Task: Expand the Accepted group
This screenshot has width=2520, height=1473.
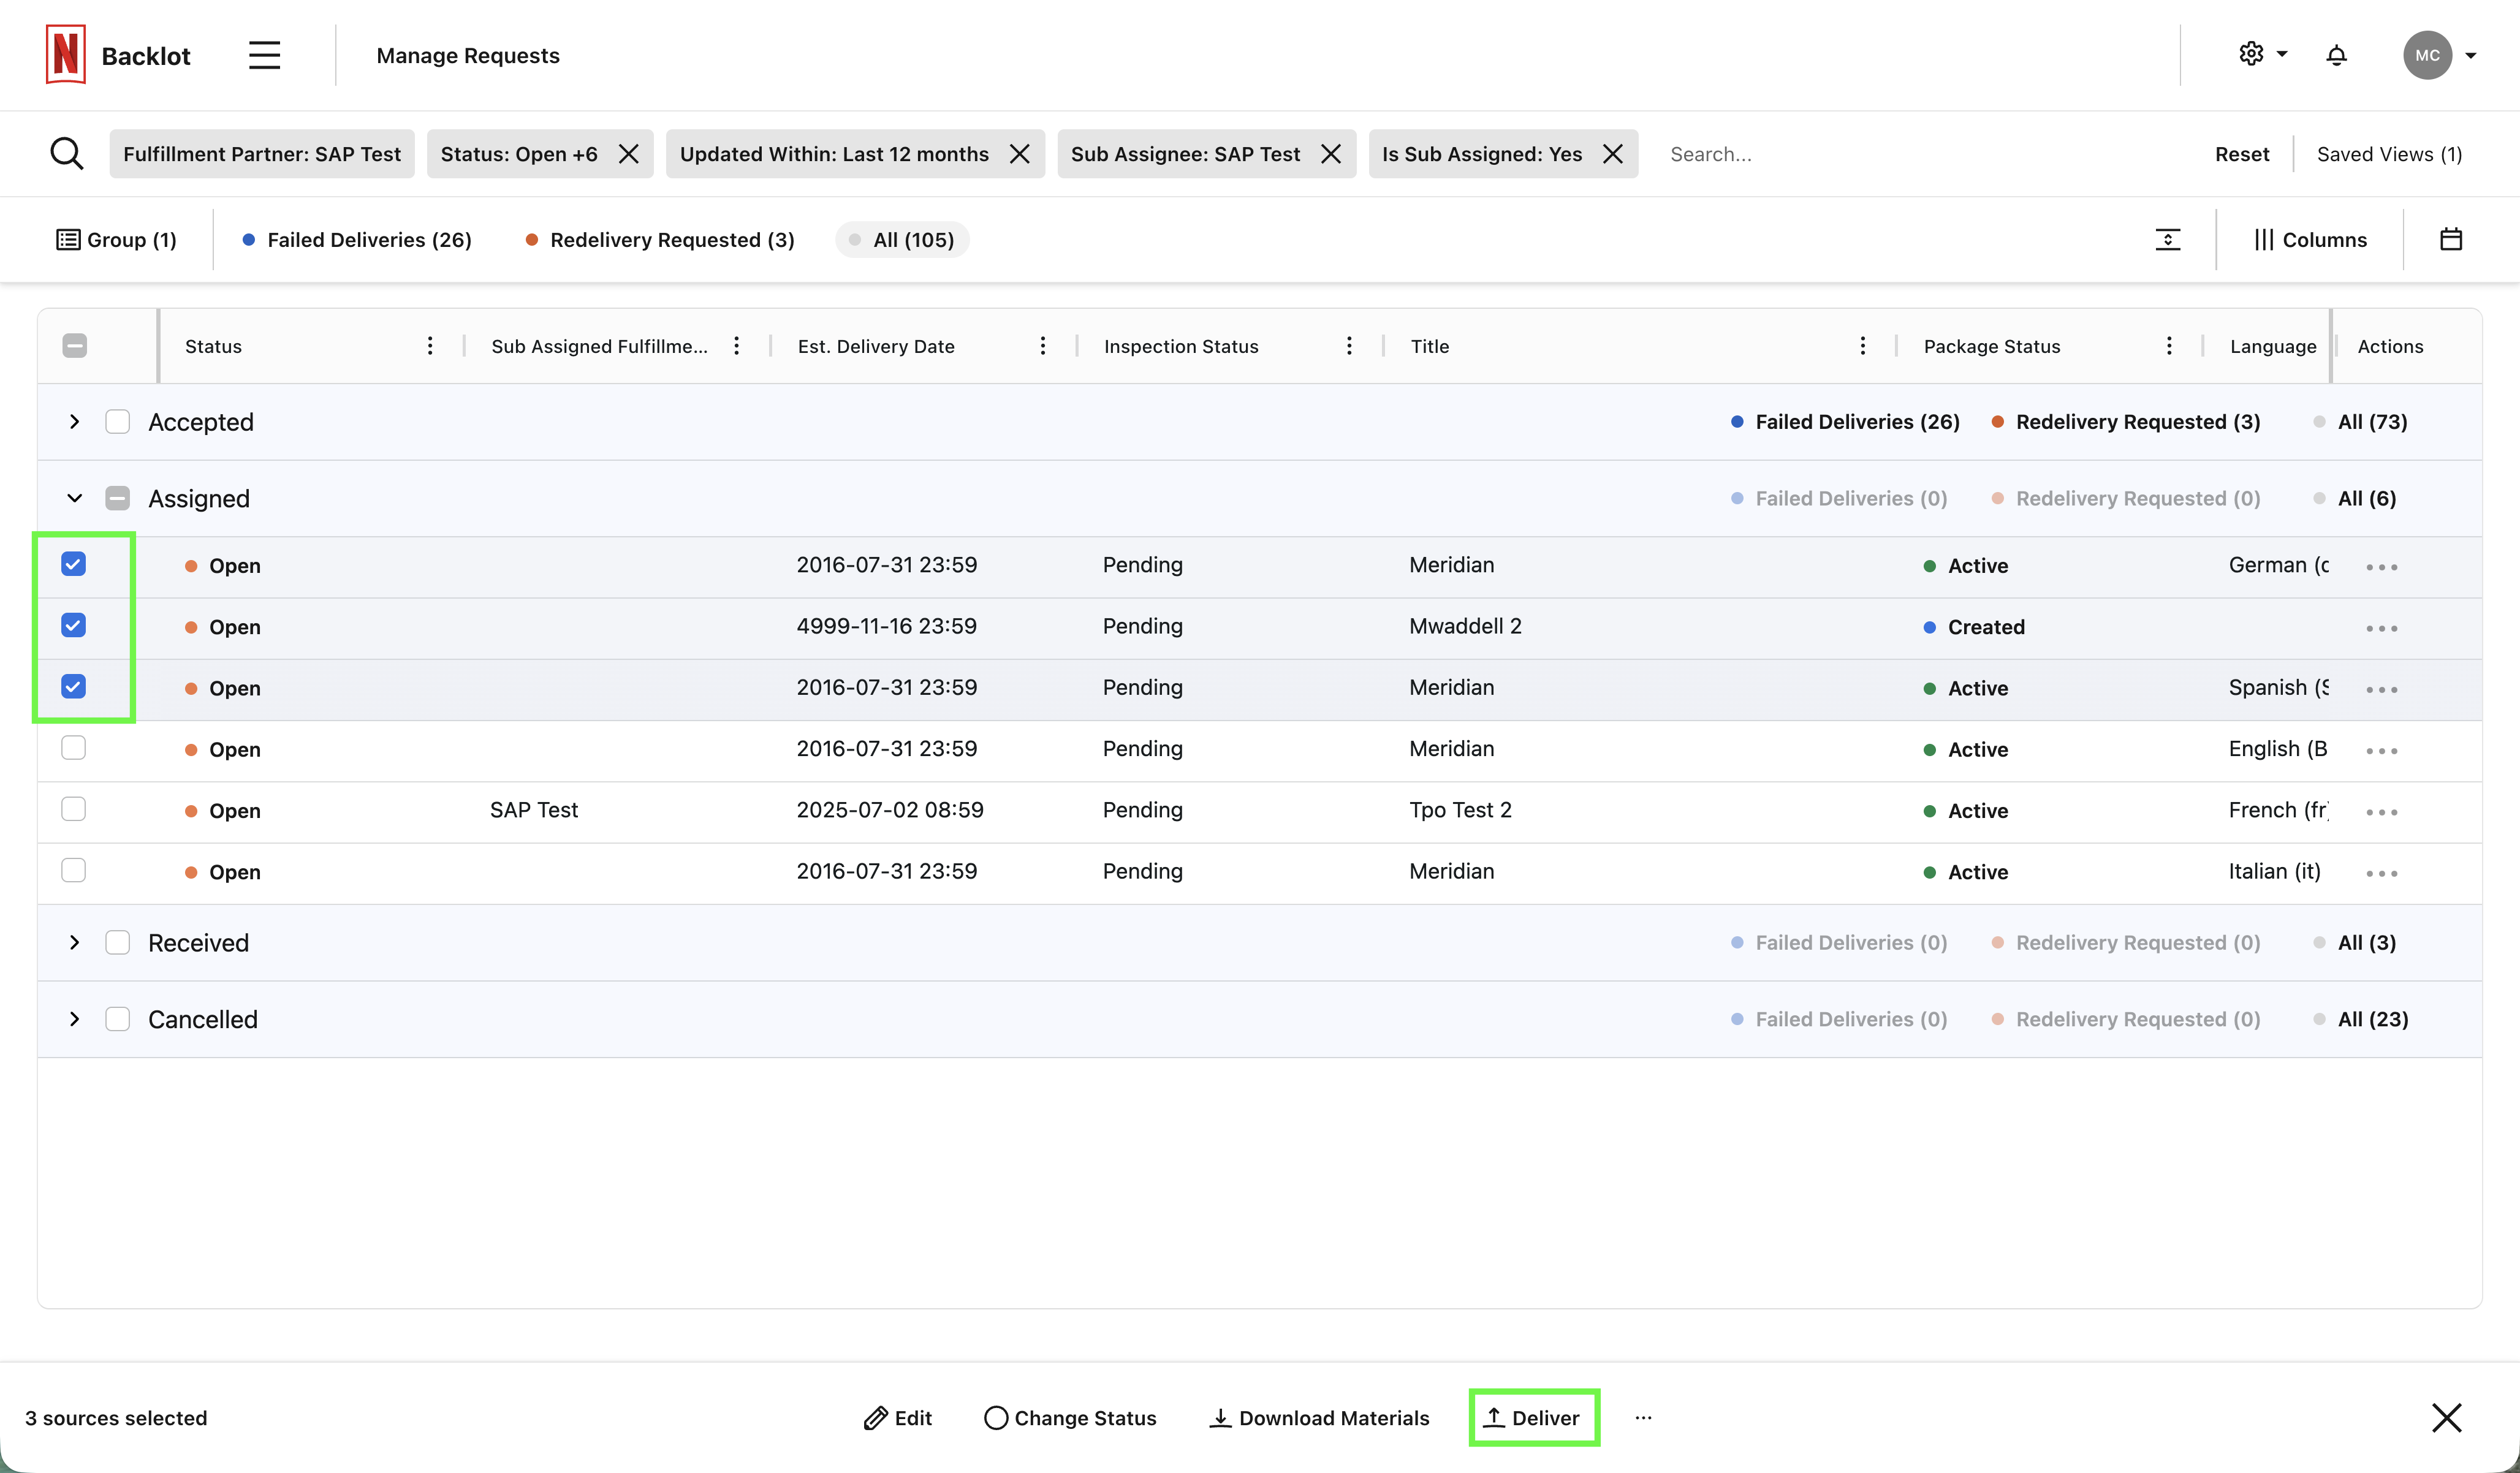Action: click(x=74, y=422)
